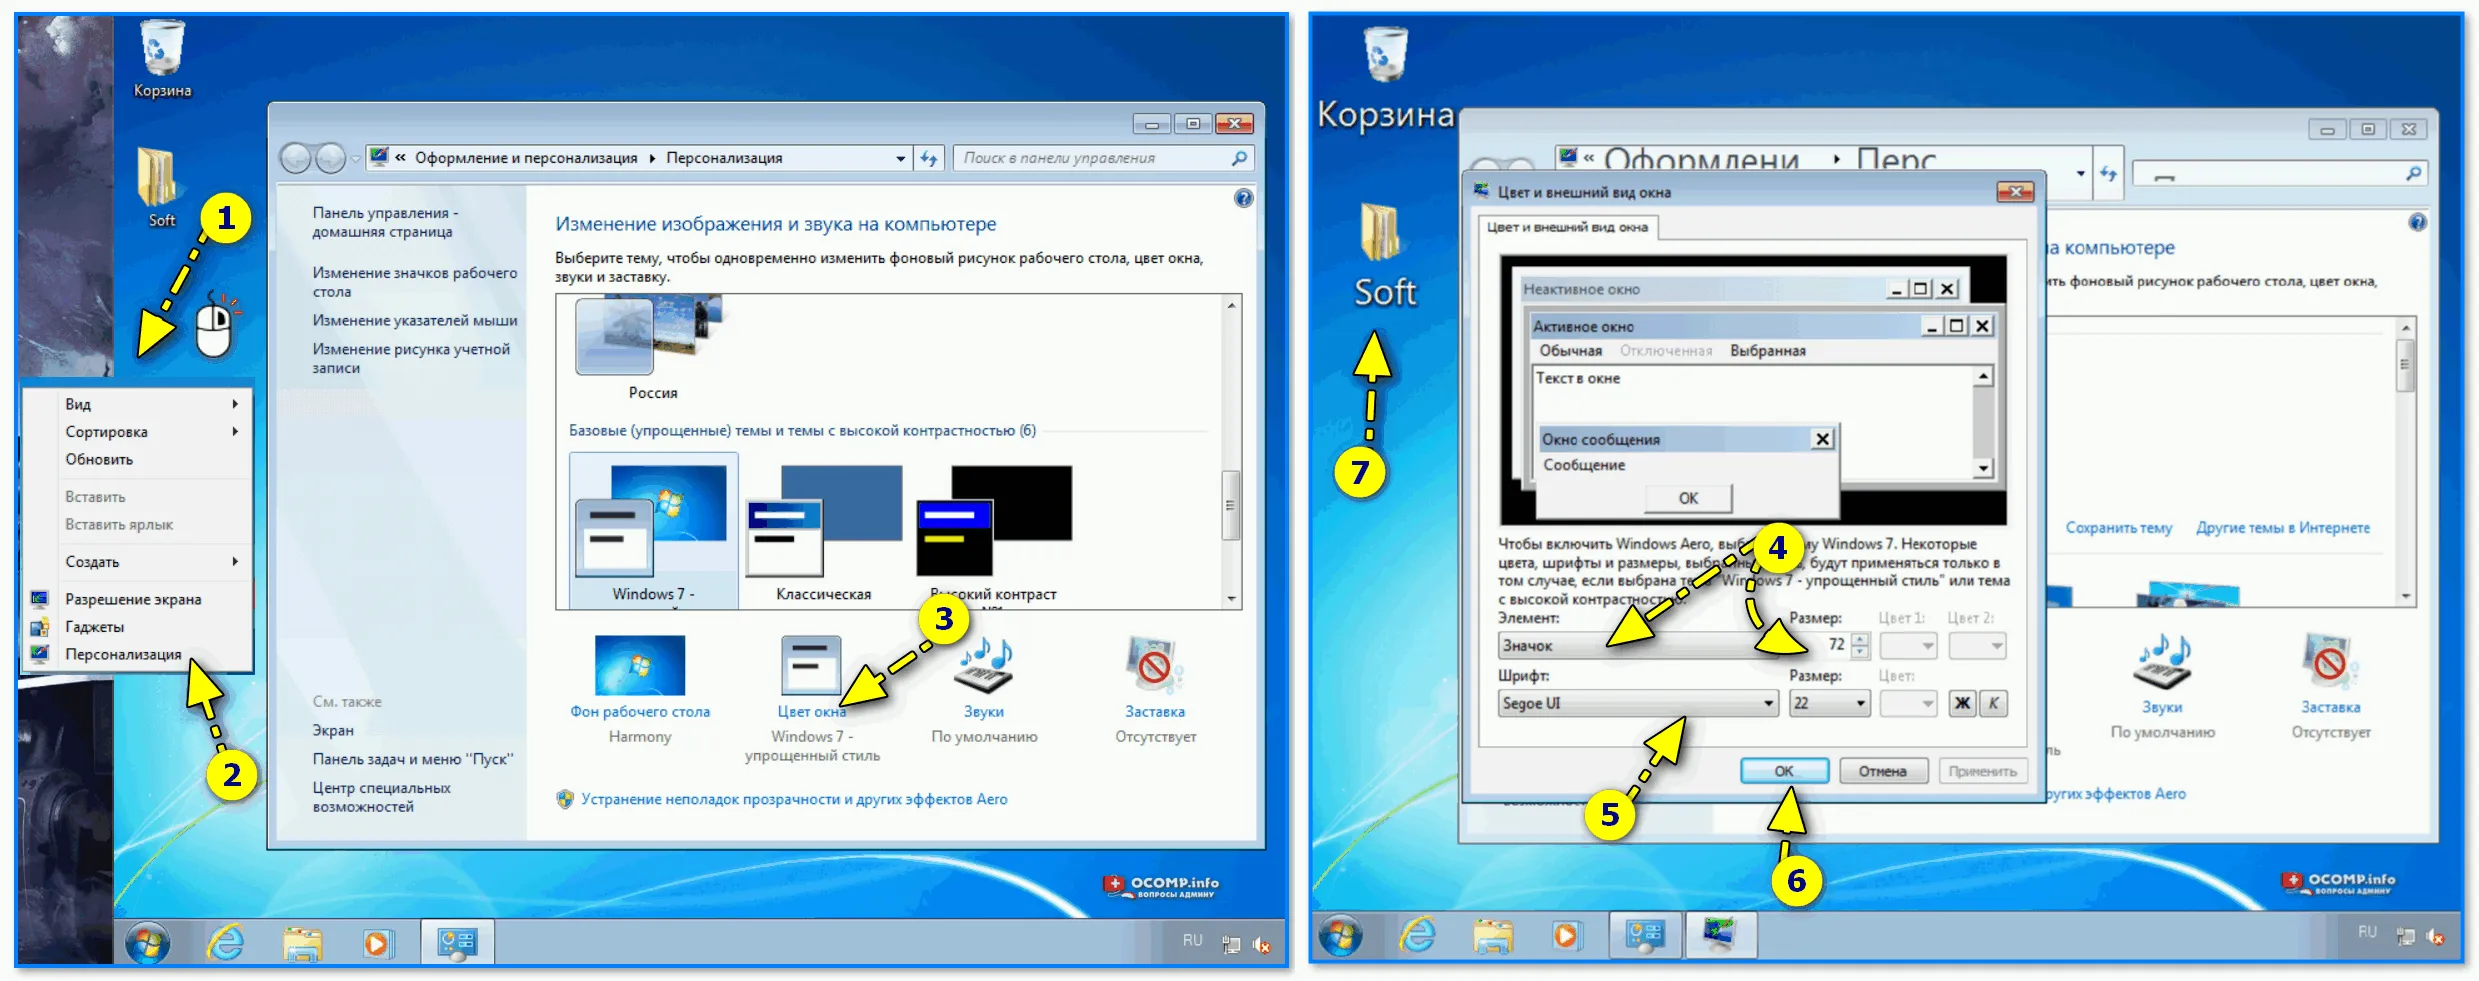This screenshot has height=981, width=2479.
Task: Open the Цвет 1 color dropdown
Action: [x=1908, y=646]
